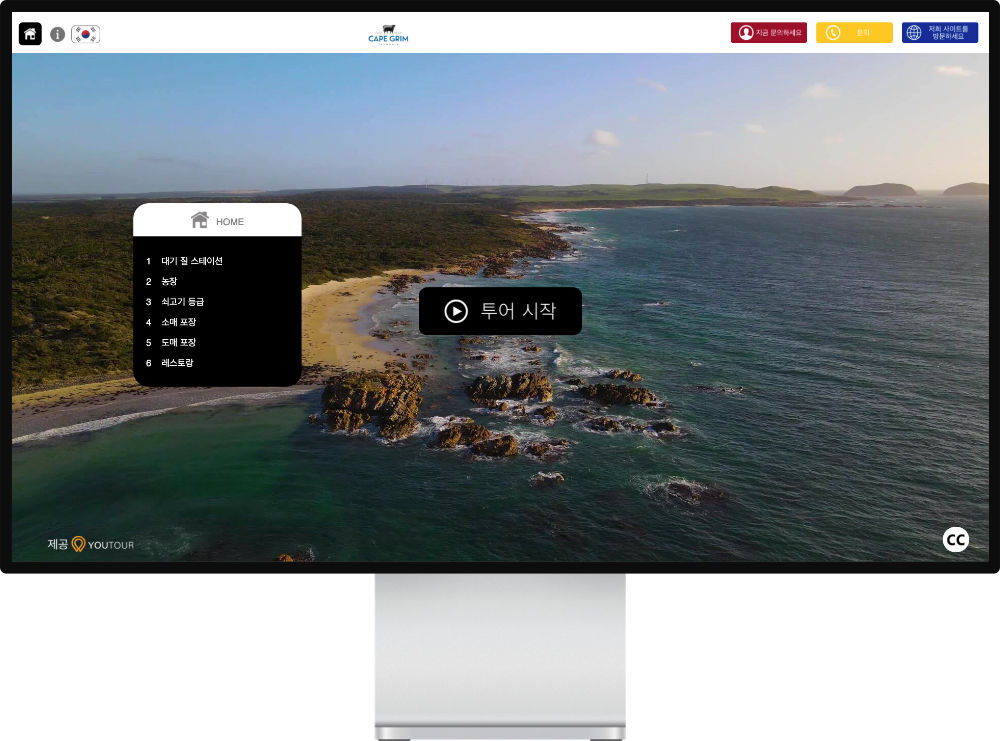Screen dimensions: 1000x741
Task: Click the blue 저희 사이트를 방문하세요 button
Action: (x=939, y=33)
